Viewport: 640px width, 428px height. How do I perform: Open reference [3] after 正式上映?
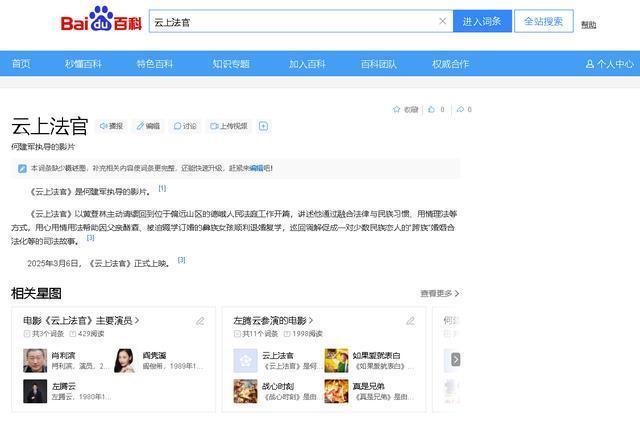(x=182, y=259)
